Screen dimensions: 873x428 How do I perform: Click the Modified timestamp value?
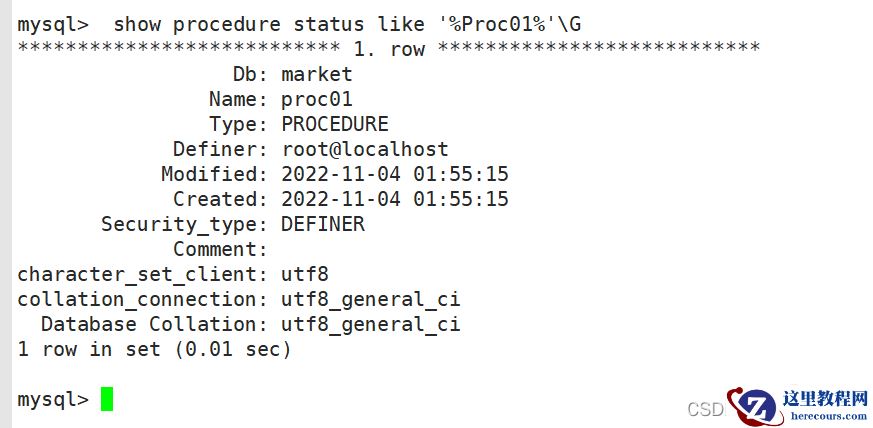395,174
